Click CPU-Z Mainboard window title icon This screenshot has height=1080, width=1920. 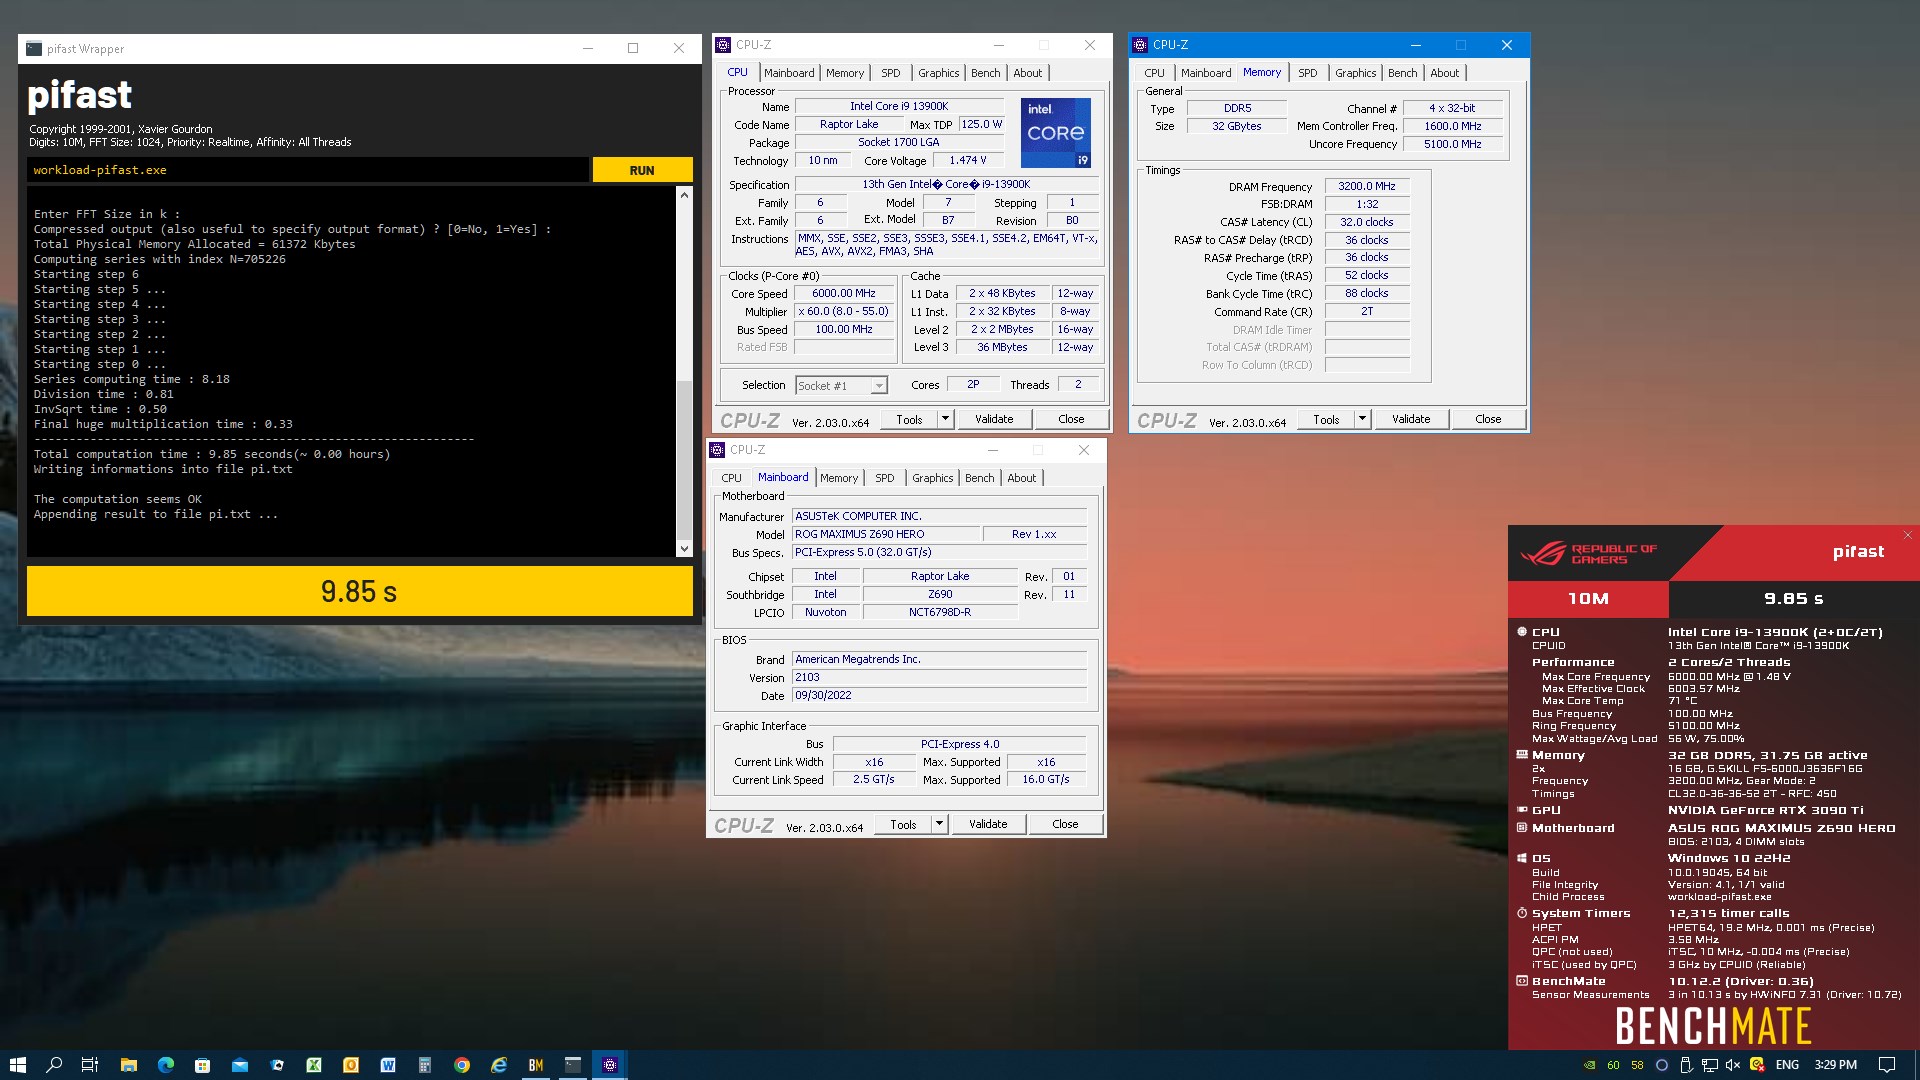click(717, 450)
